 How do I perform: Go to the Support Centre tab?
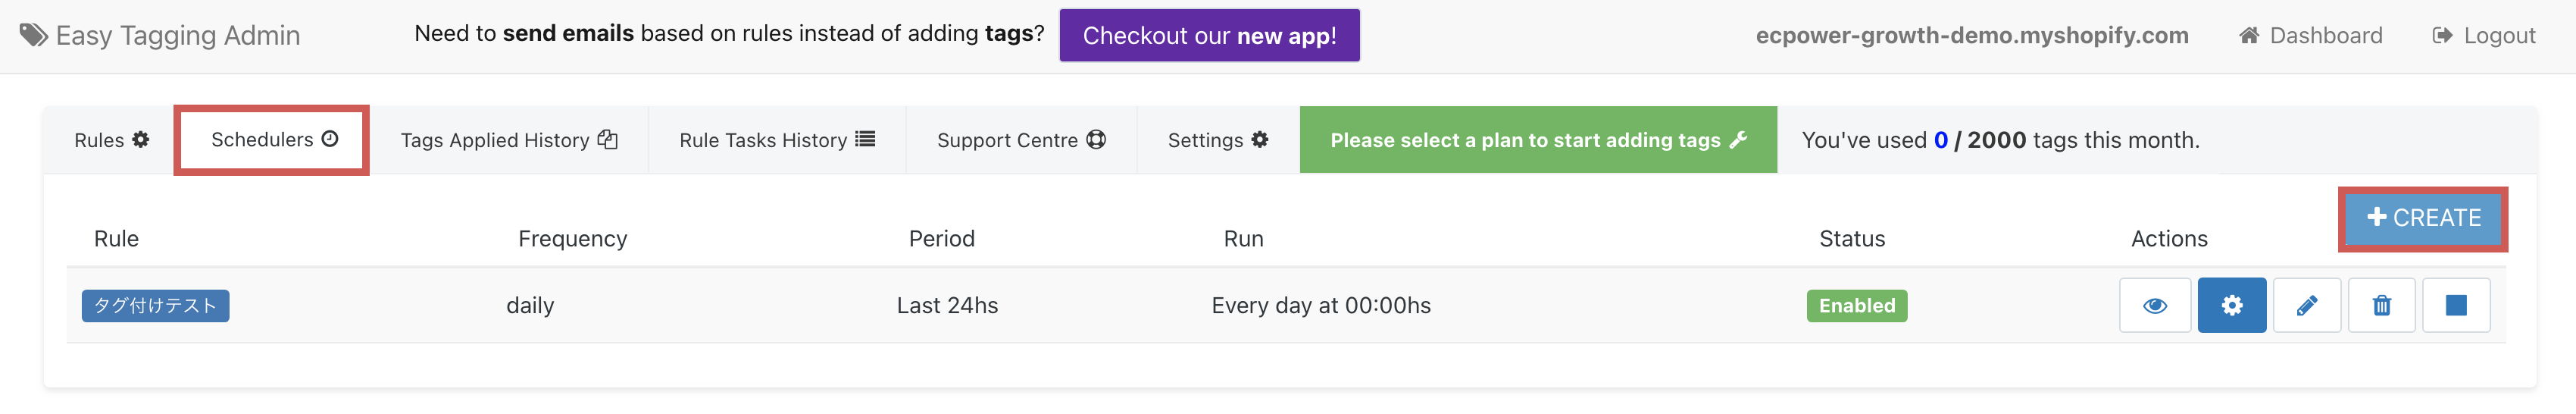tap(1020, 140)
